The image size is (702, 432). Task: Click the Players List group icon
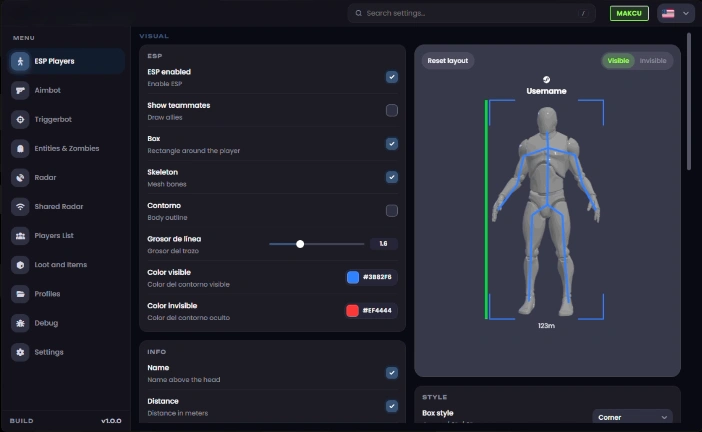(x=20, y=236)
